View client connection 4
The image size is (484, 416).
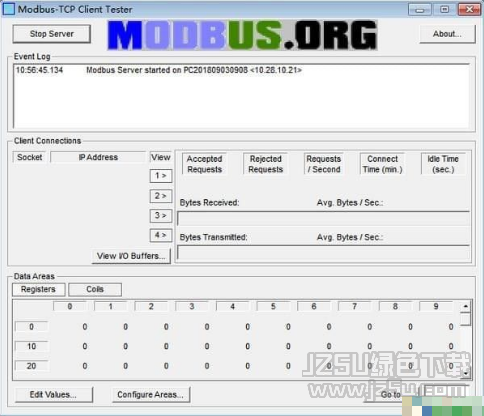pos(161,235)
